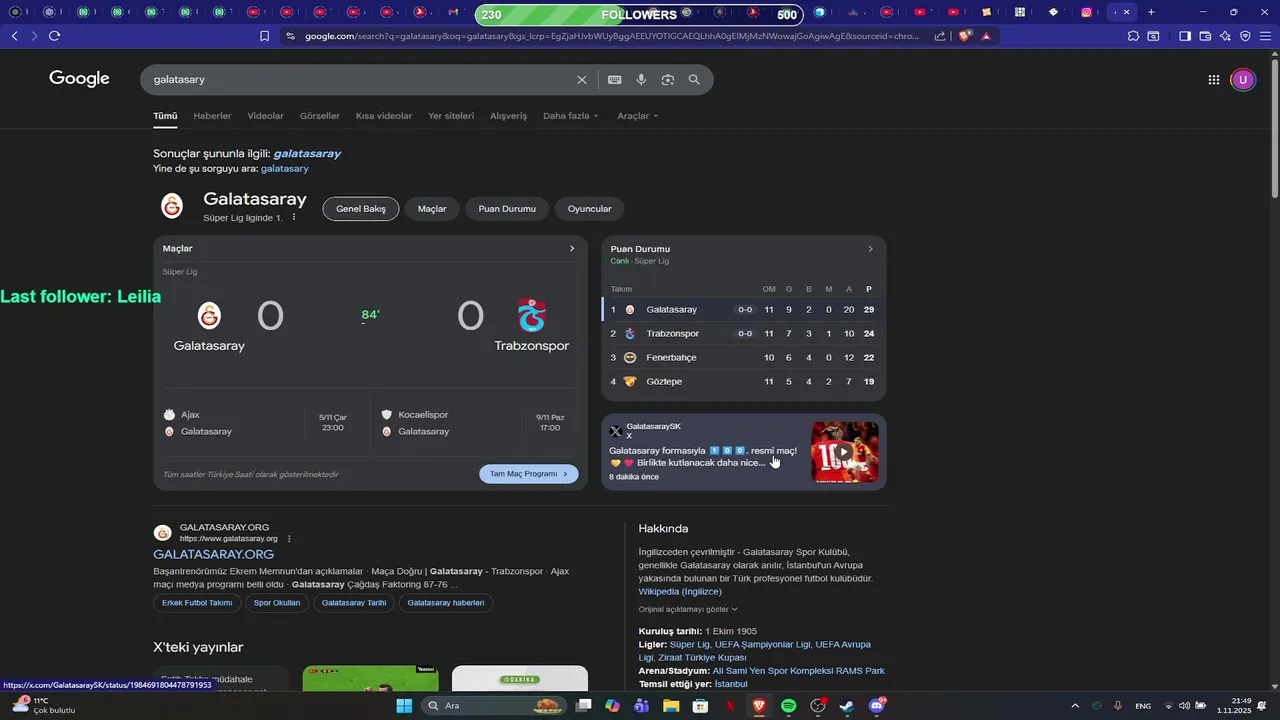Switch to the Kısa videolar tab
The image size is (1280, 720).
click(384, 116)
